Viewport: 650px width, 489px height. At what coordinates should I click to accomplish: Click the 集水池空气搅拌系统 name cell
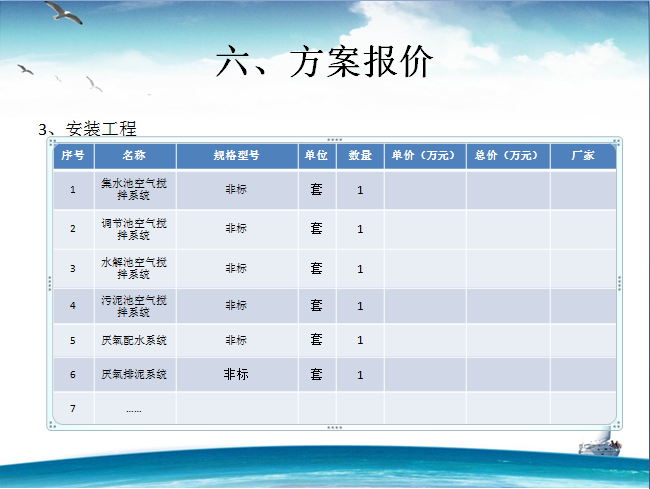(135, 190)
